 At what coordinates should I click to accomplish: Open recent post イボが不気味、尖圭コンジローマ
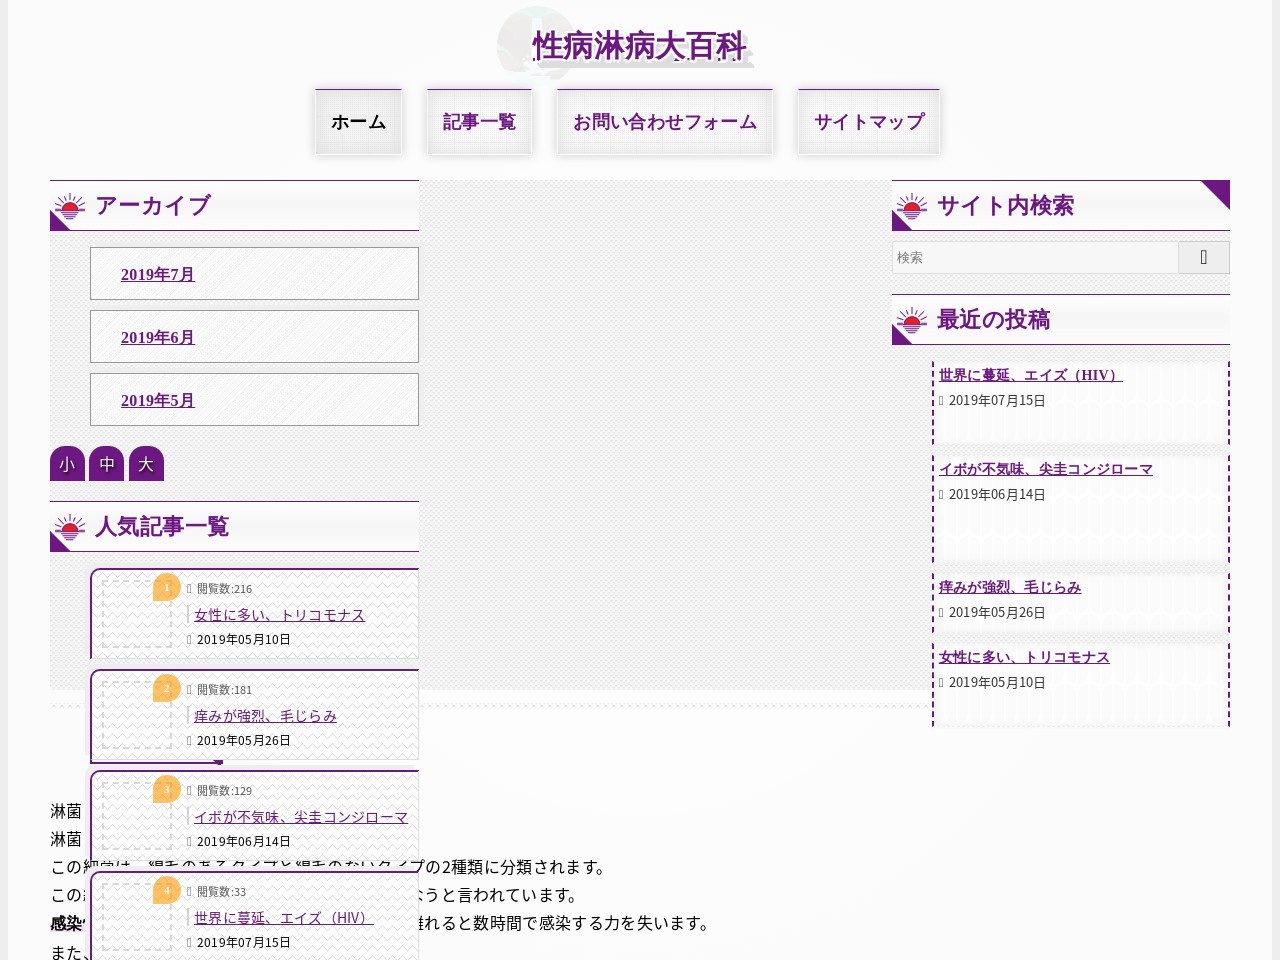click(x=1045, y=469)
